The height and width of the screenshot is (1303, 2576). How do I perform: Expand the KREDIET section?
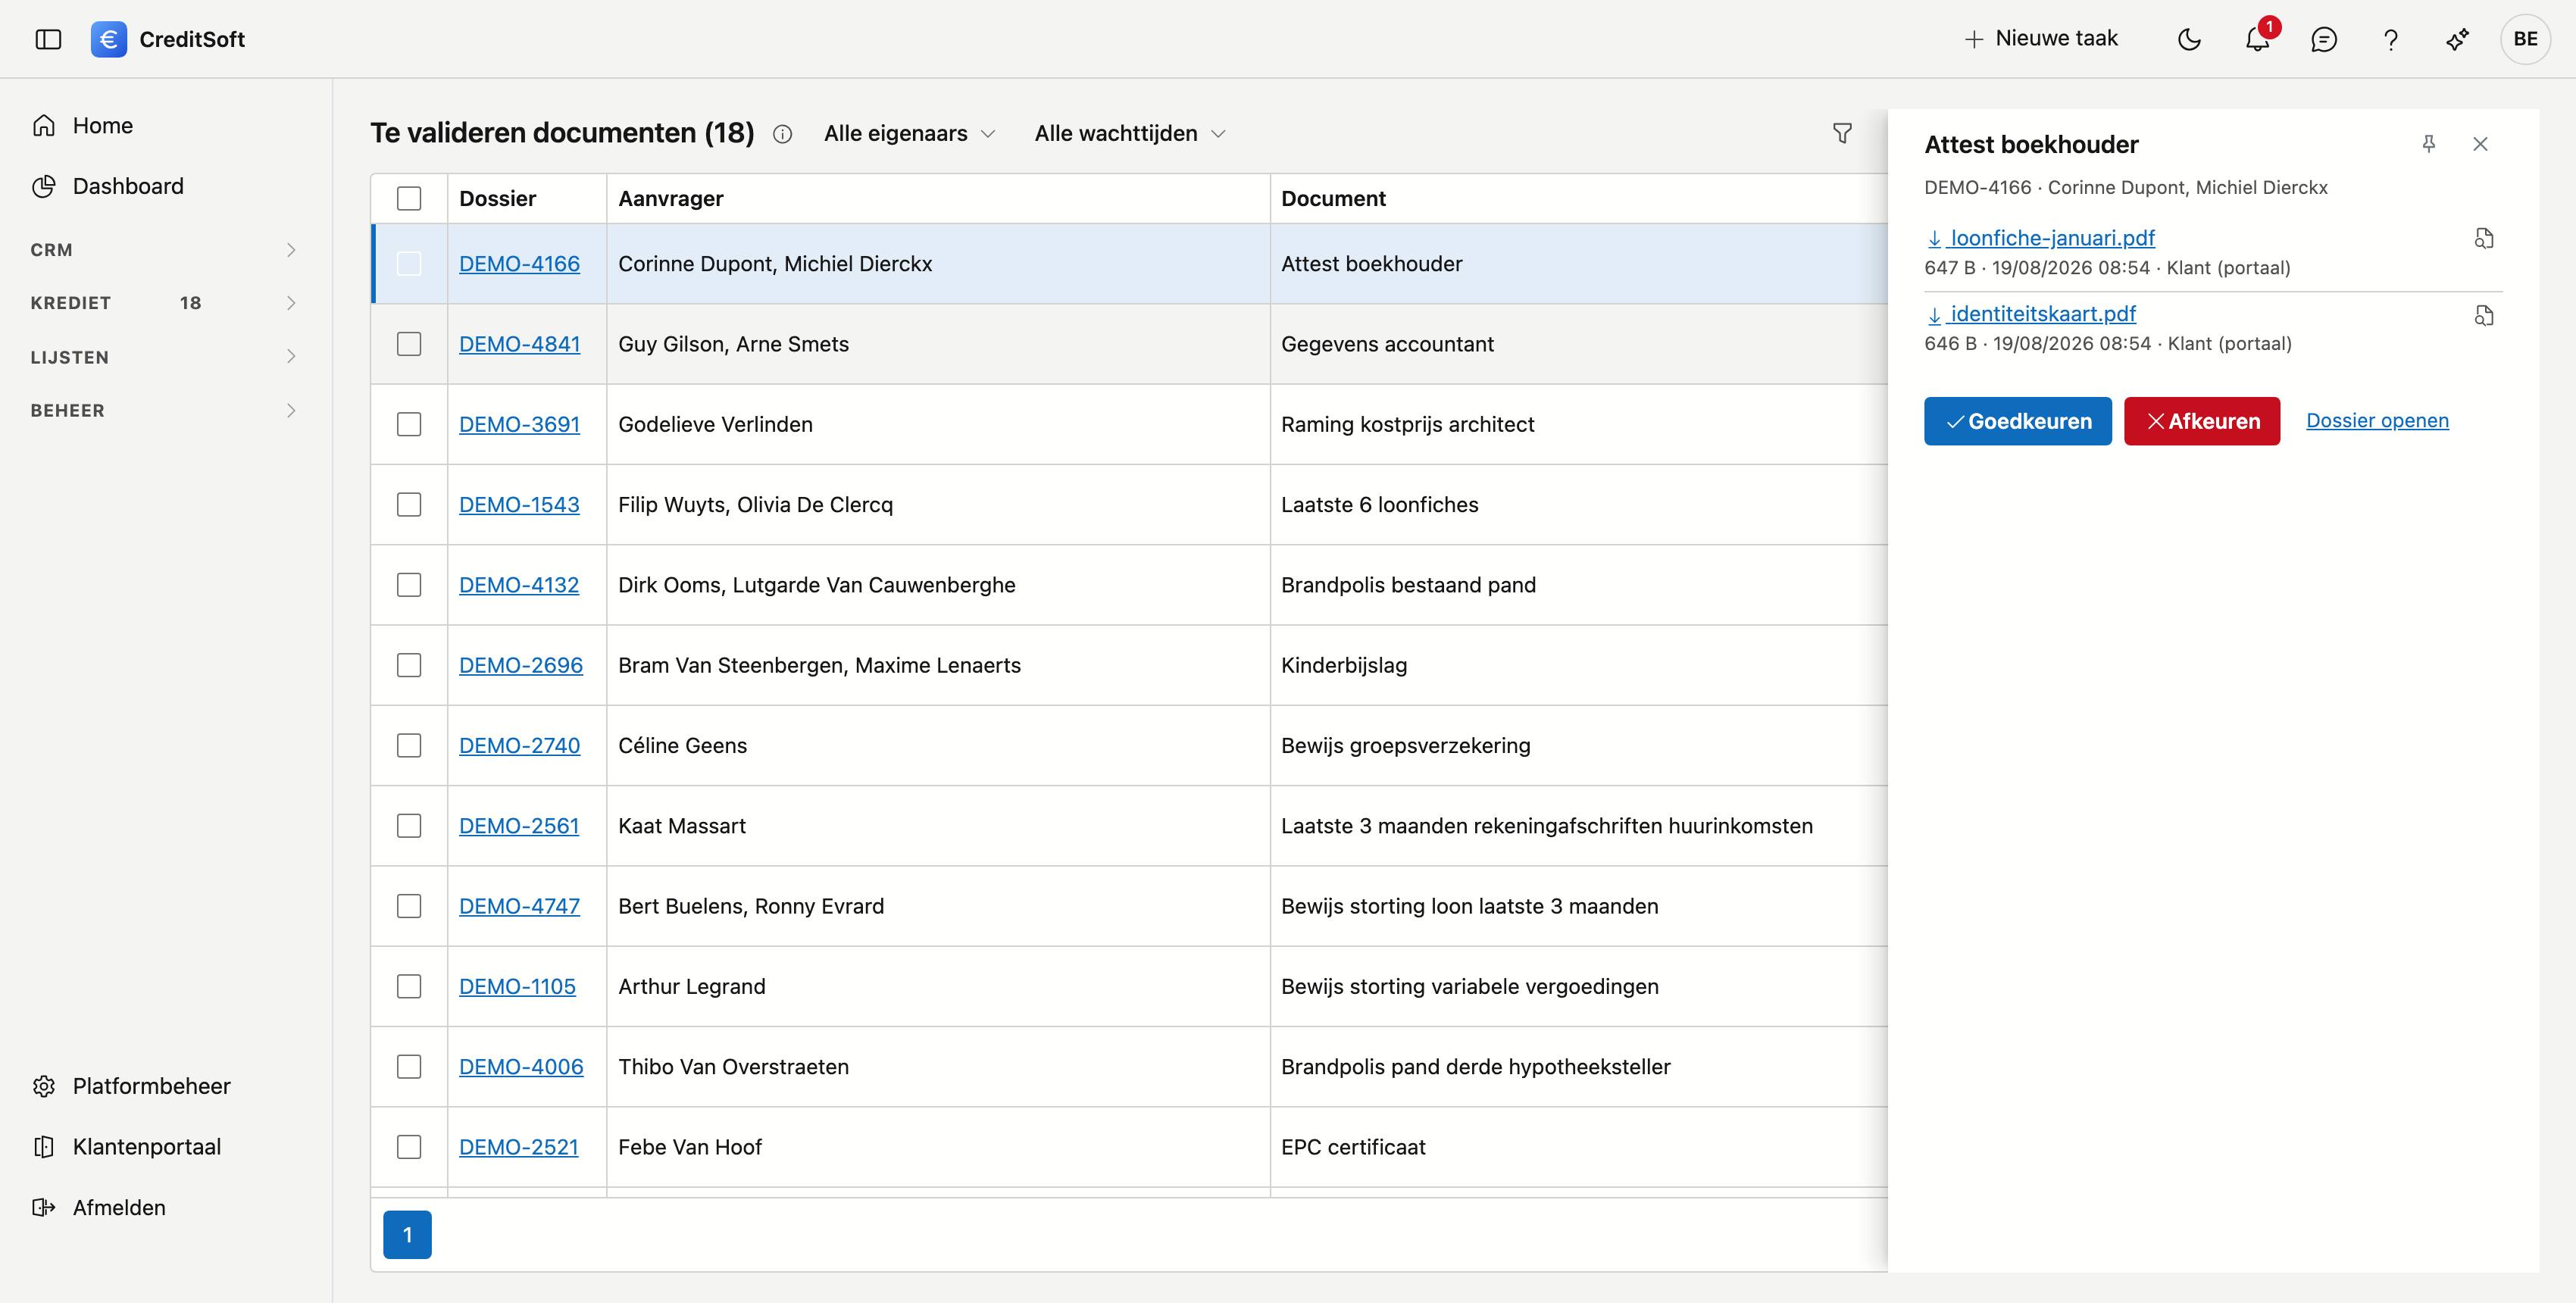coord(165,303)
